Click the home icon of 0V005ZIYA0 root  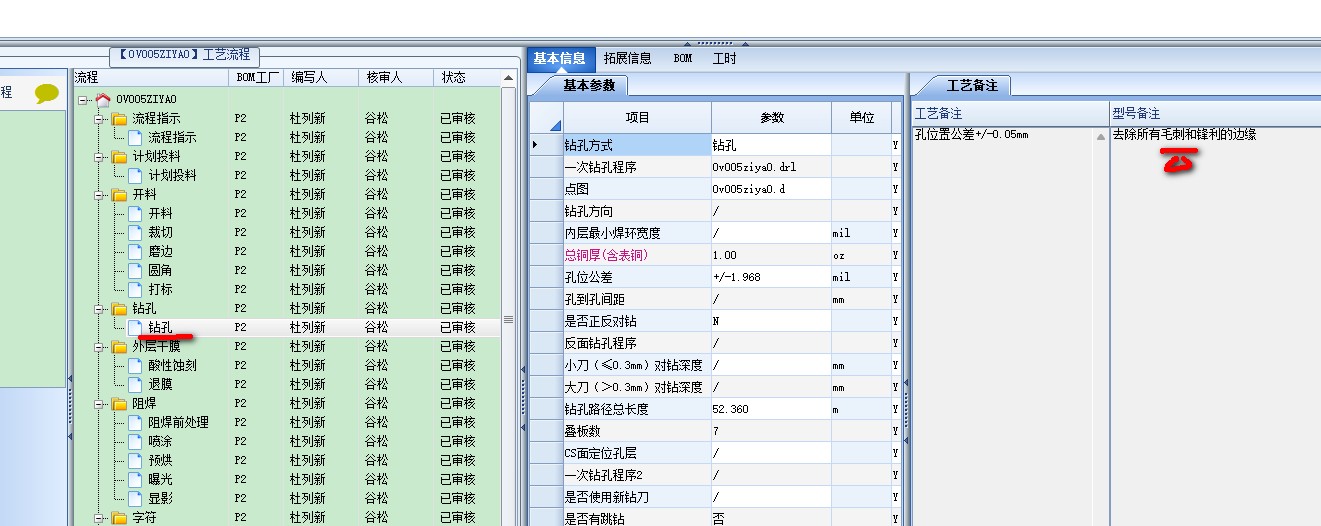pos(103,100)
